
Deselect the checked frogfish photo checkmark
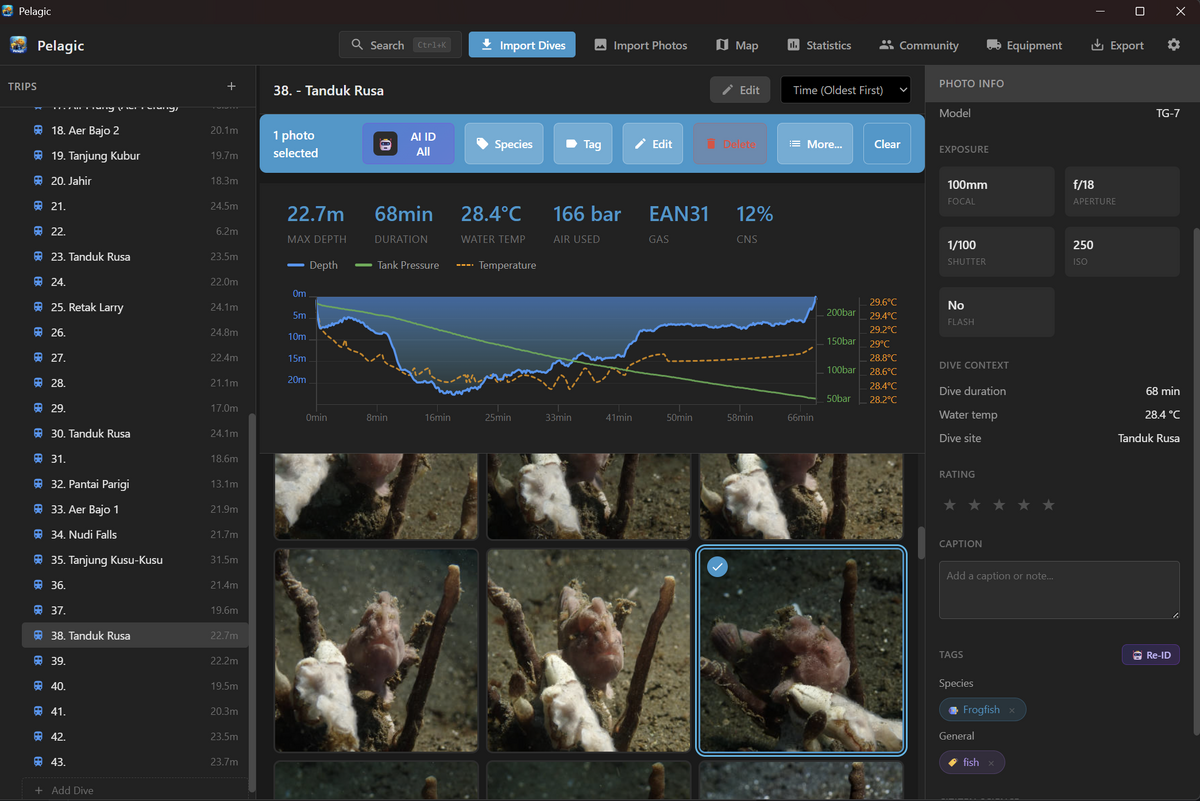[x=717, y=567]
